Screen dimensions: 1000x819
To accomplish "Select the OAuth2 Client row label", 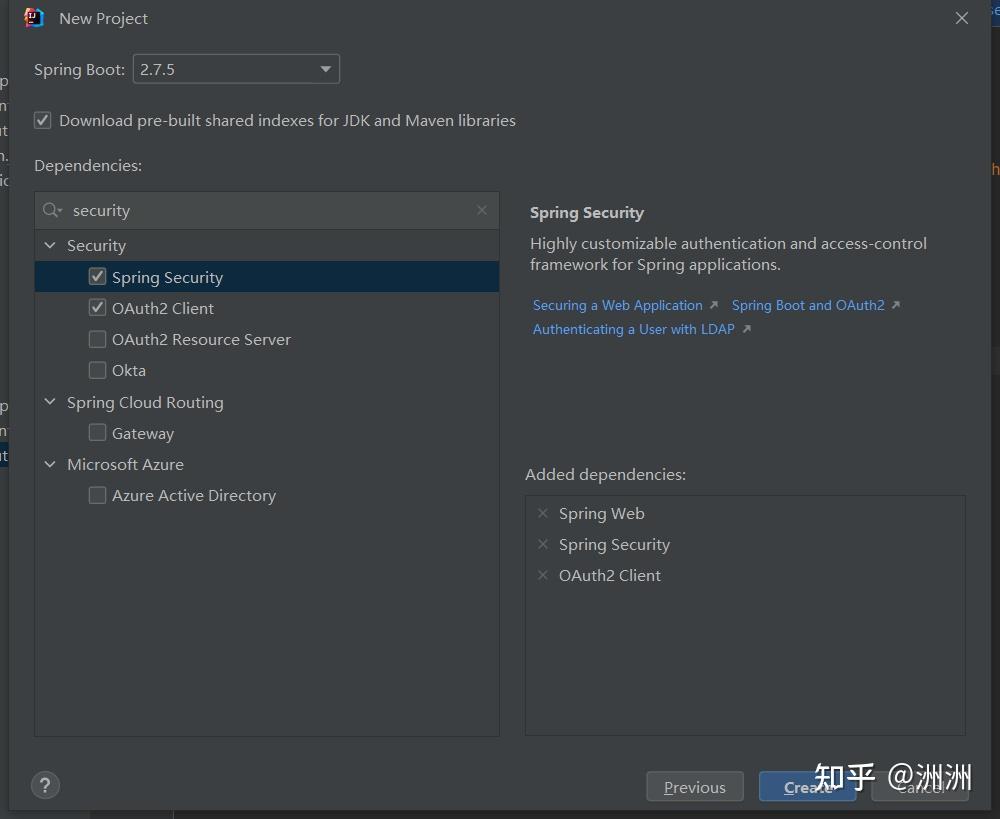I will click(x=163, y=308).
